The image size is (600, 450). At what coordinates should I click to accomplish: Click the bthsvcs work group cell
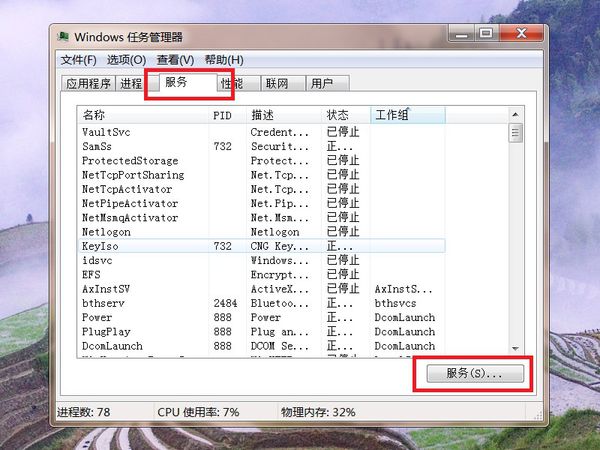pos(395,303)
